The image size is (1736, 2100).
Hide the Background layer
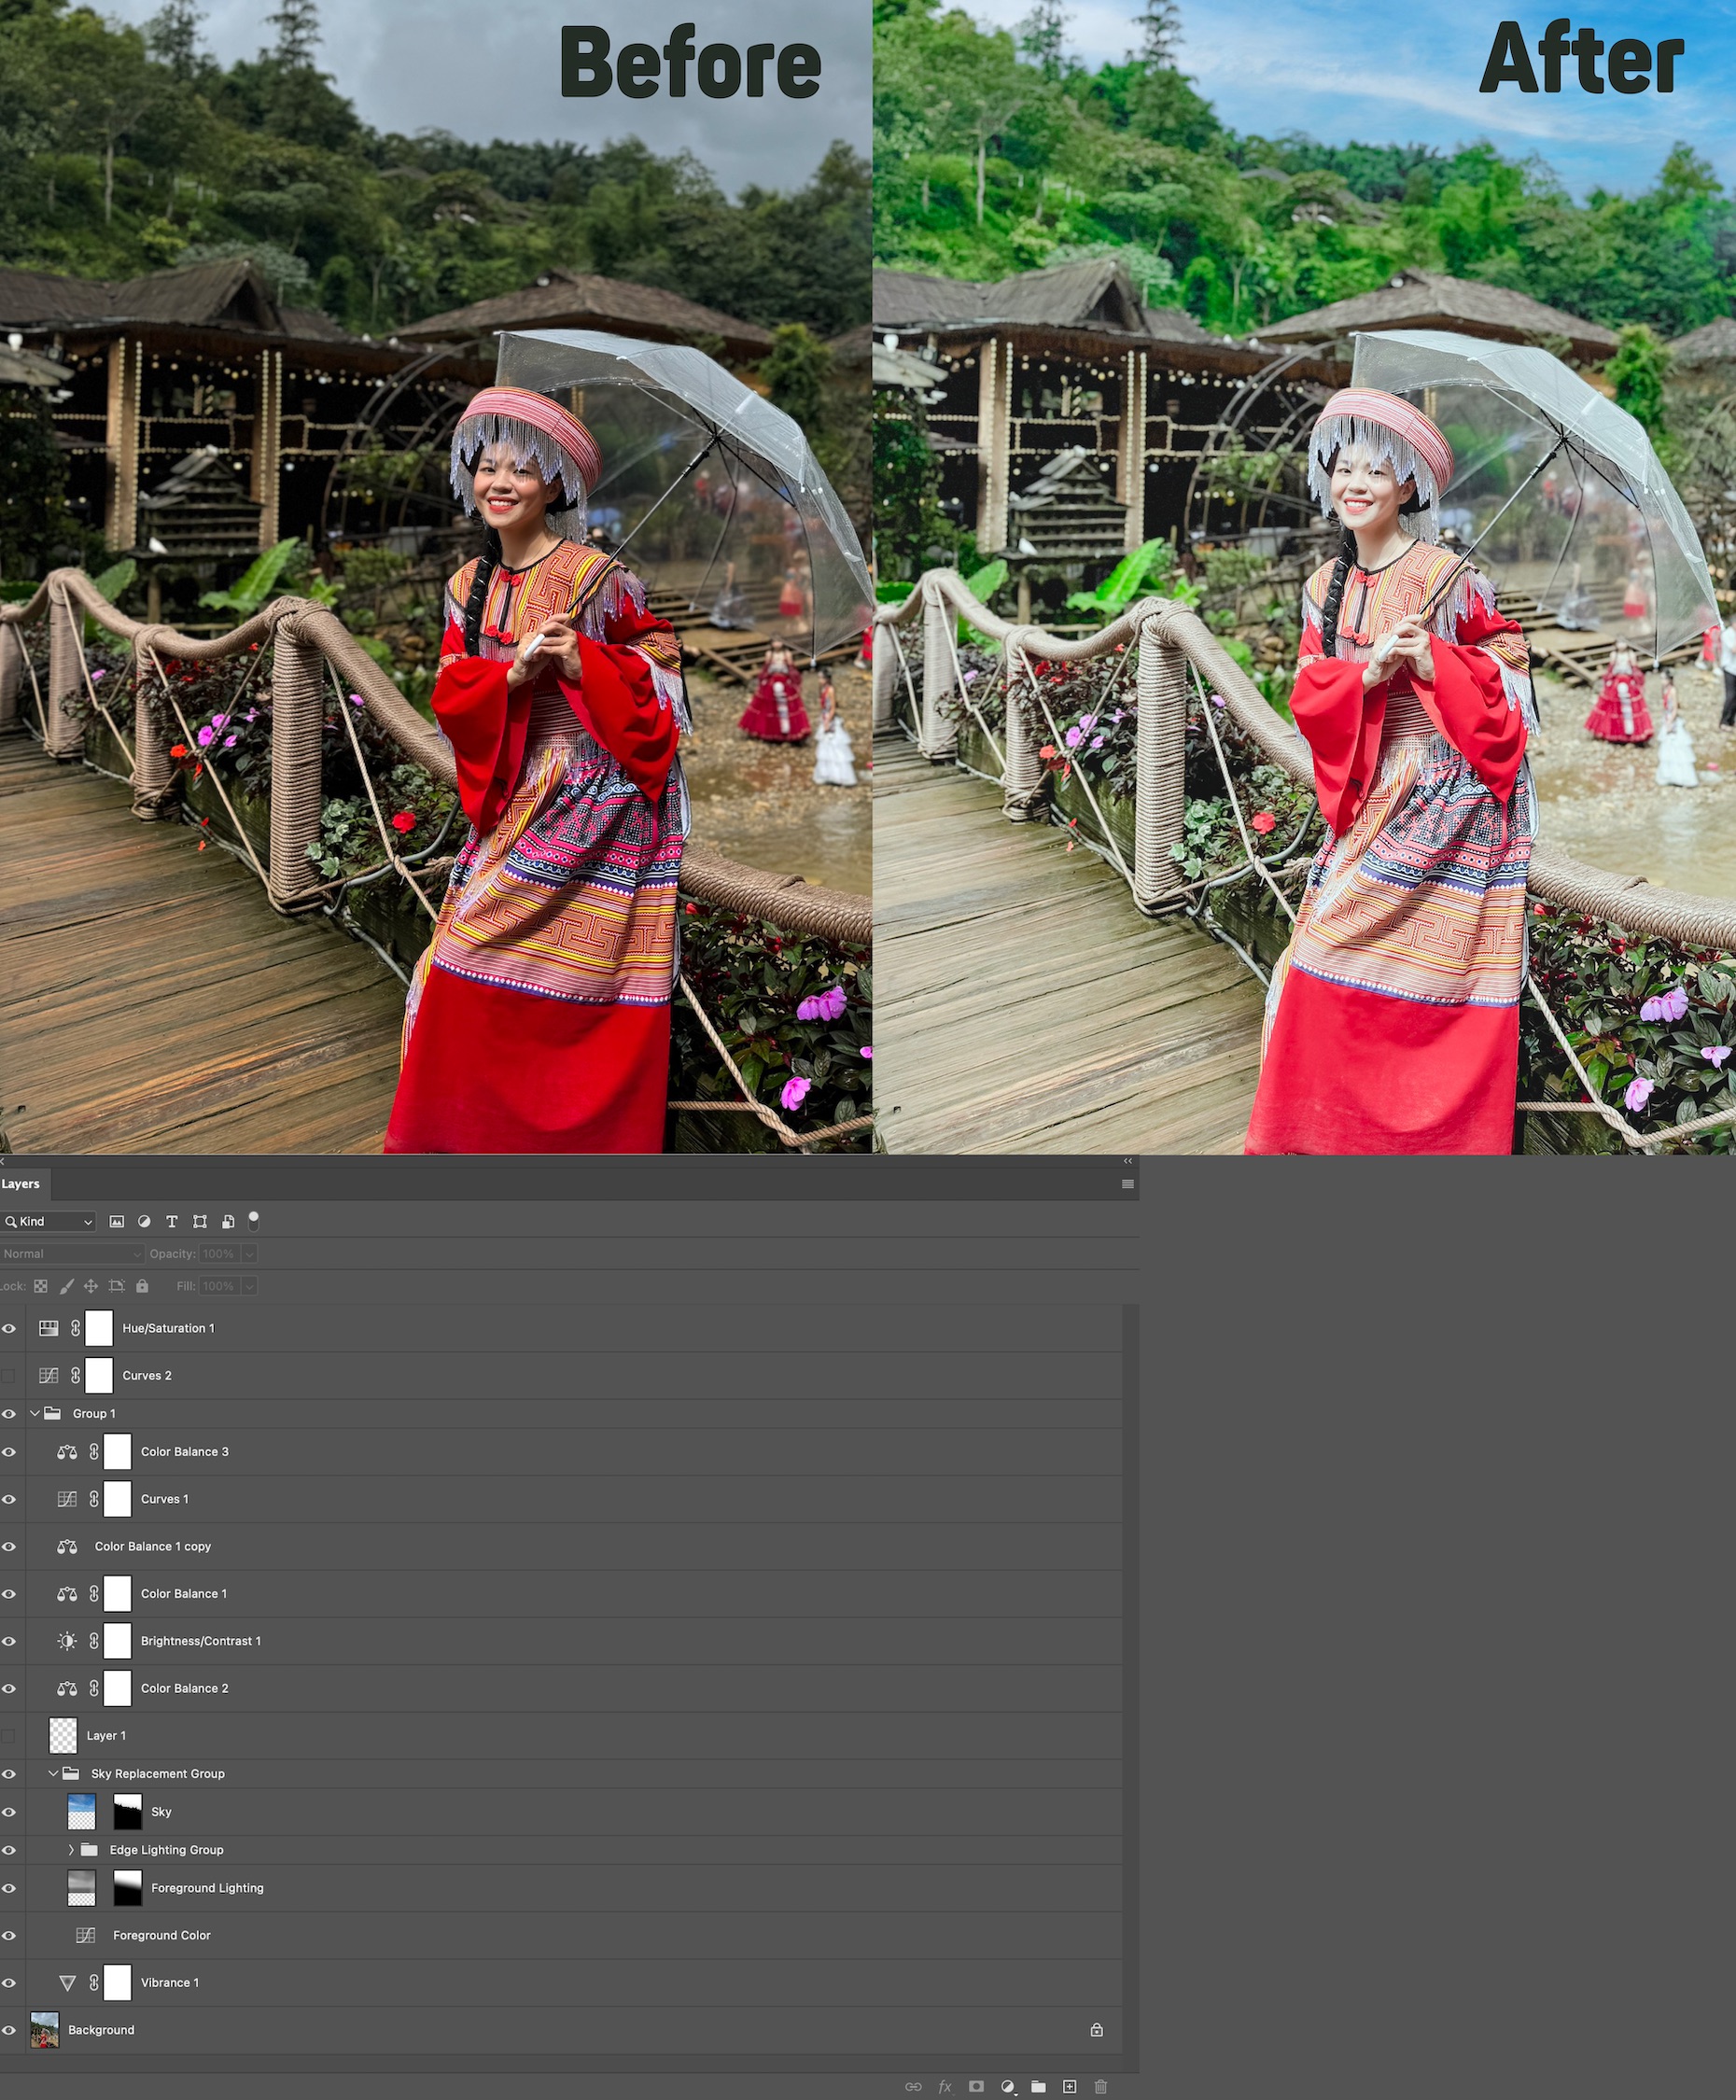(x=9, y=2030)
